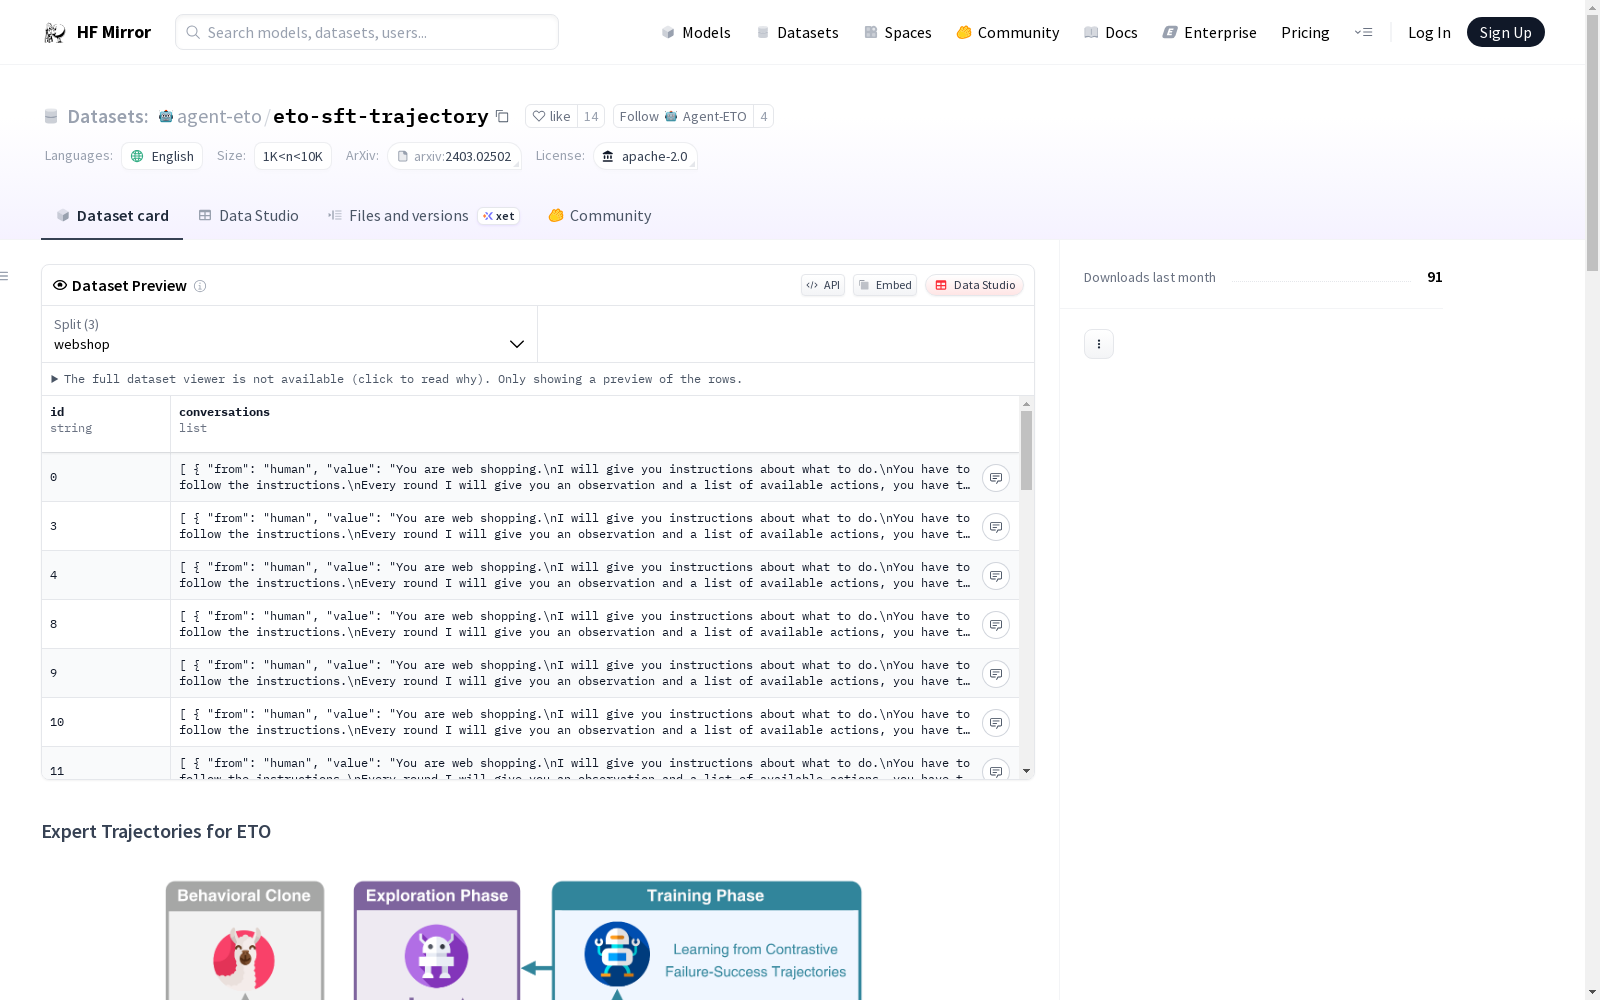1600x1000 pixels.
Task: Click the HF Mirror logo icon
Action: point(55,33)
